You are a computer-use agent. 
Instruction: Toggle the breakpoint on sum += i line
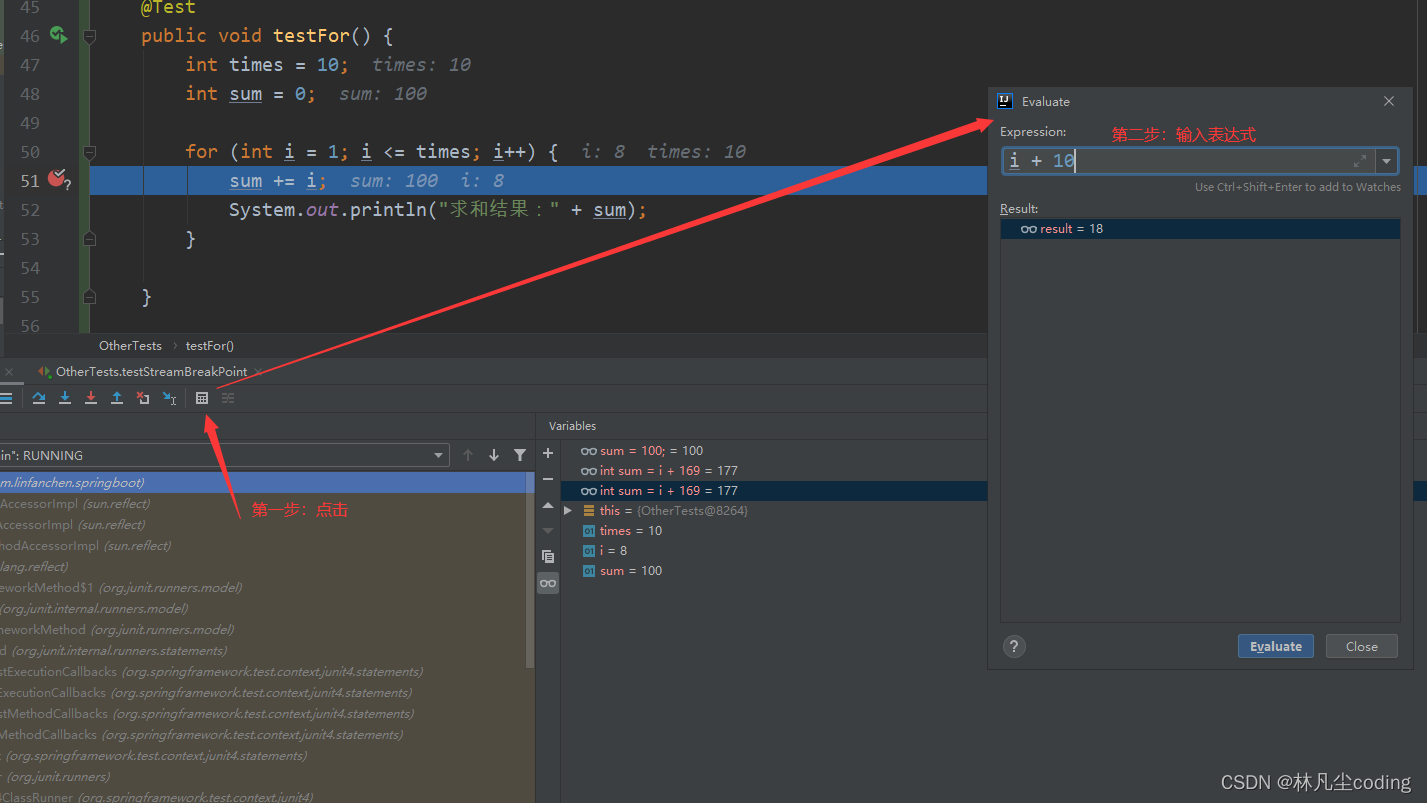click(x=58, y=179)
